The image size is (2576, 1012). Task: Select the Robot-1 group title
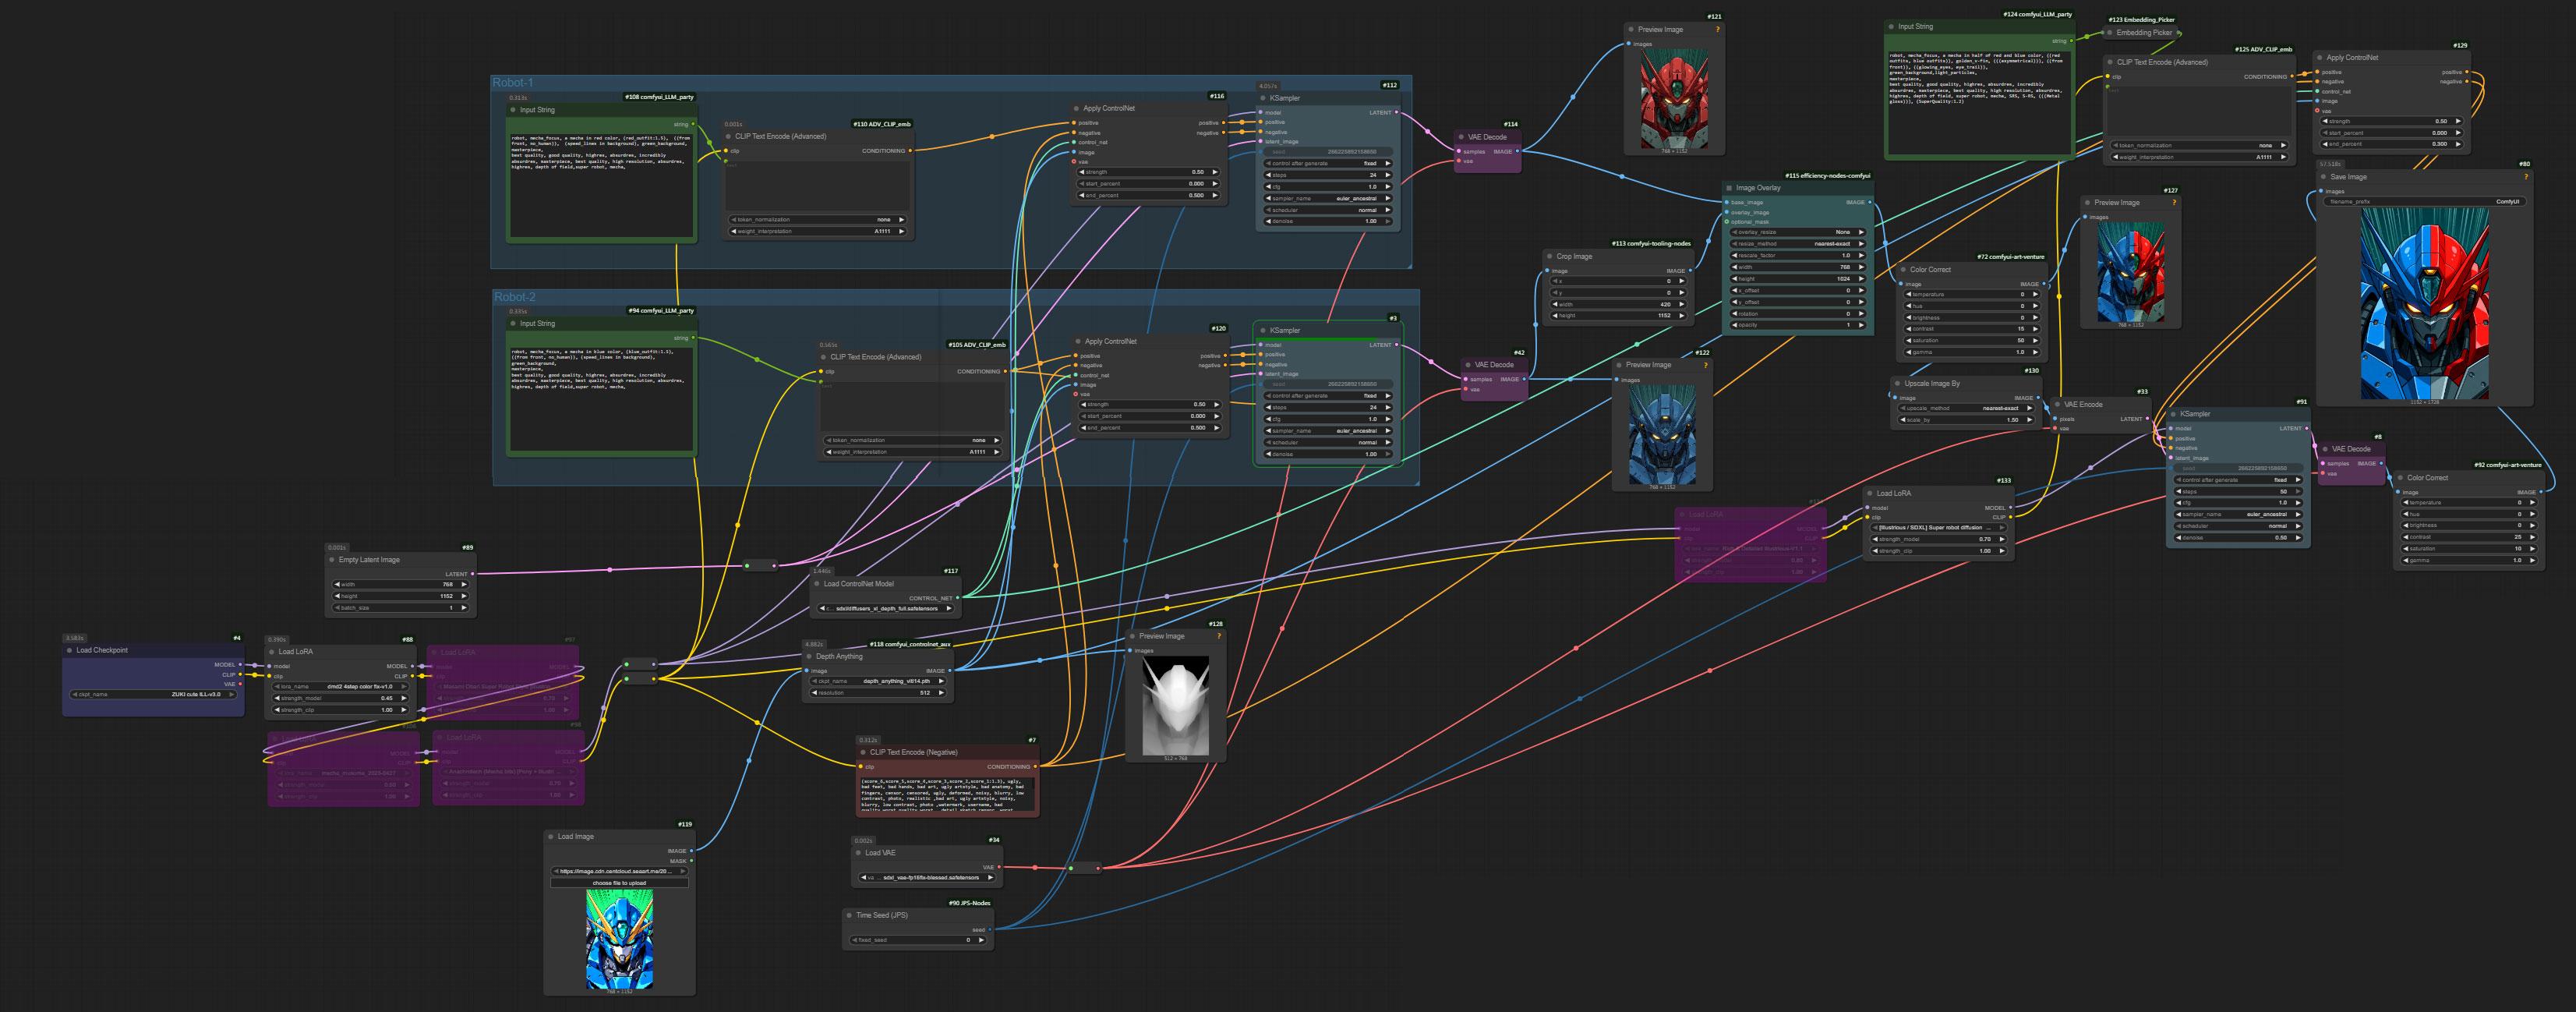[513, 83]
